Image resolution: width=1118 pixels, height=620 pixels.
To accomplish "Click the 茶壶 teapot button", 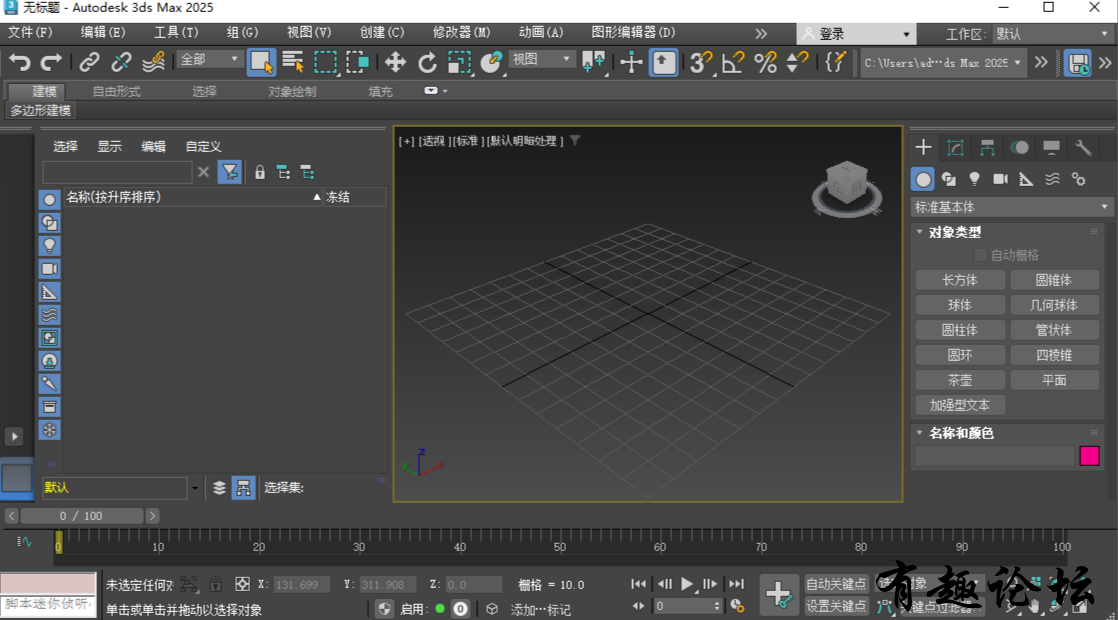I will point(960,380).
